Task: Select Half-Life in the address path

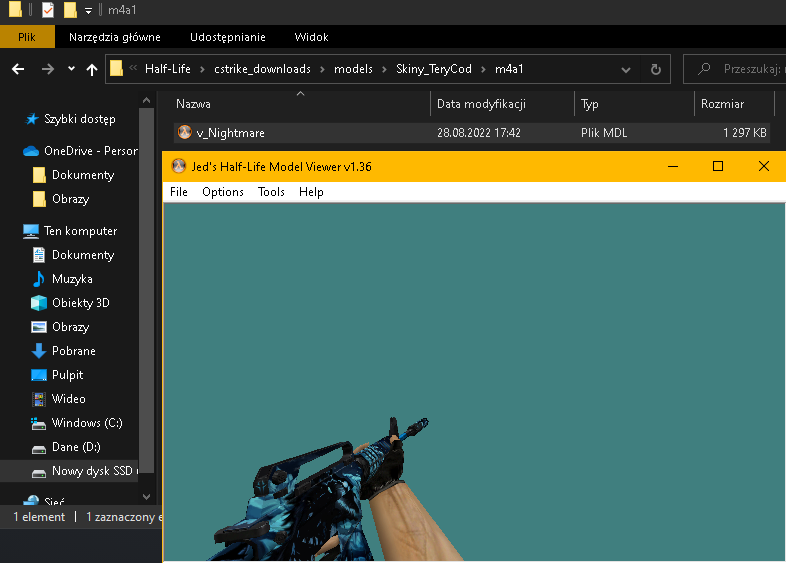Action: (x=167, y=69)
